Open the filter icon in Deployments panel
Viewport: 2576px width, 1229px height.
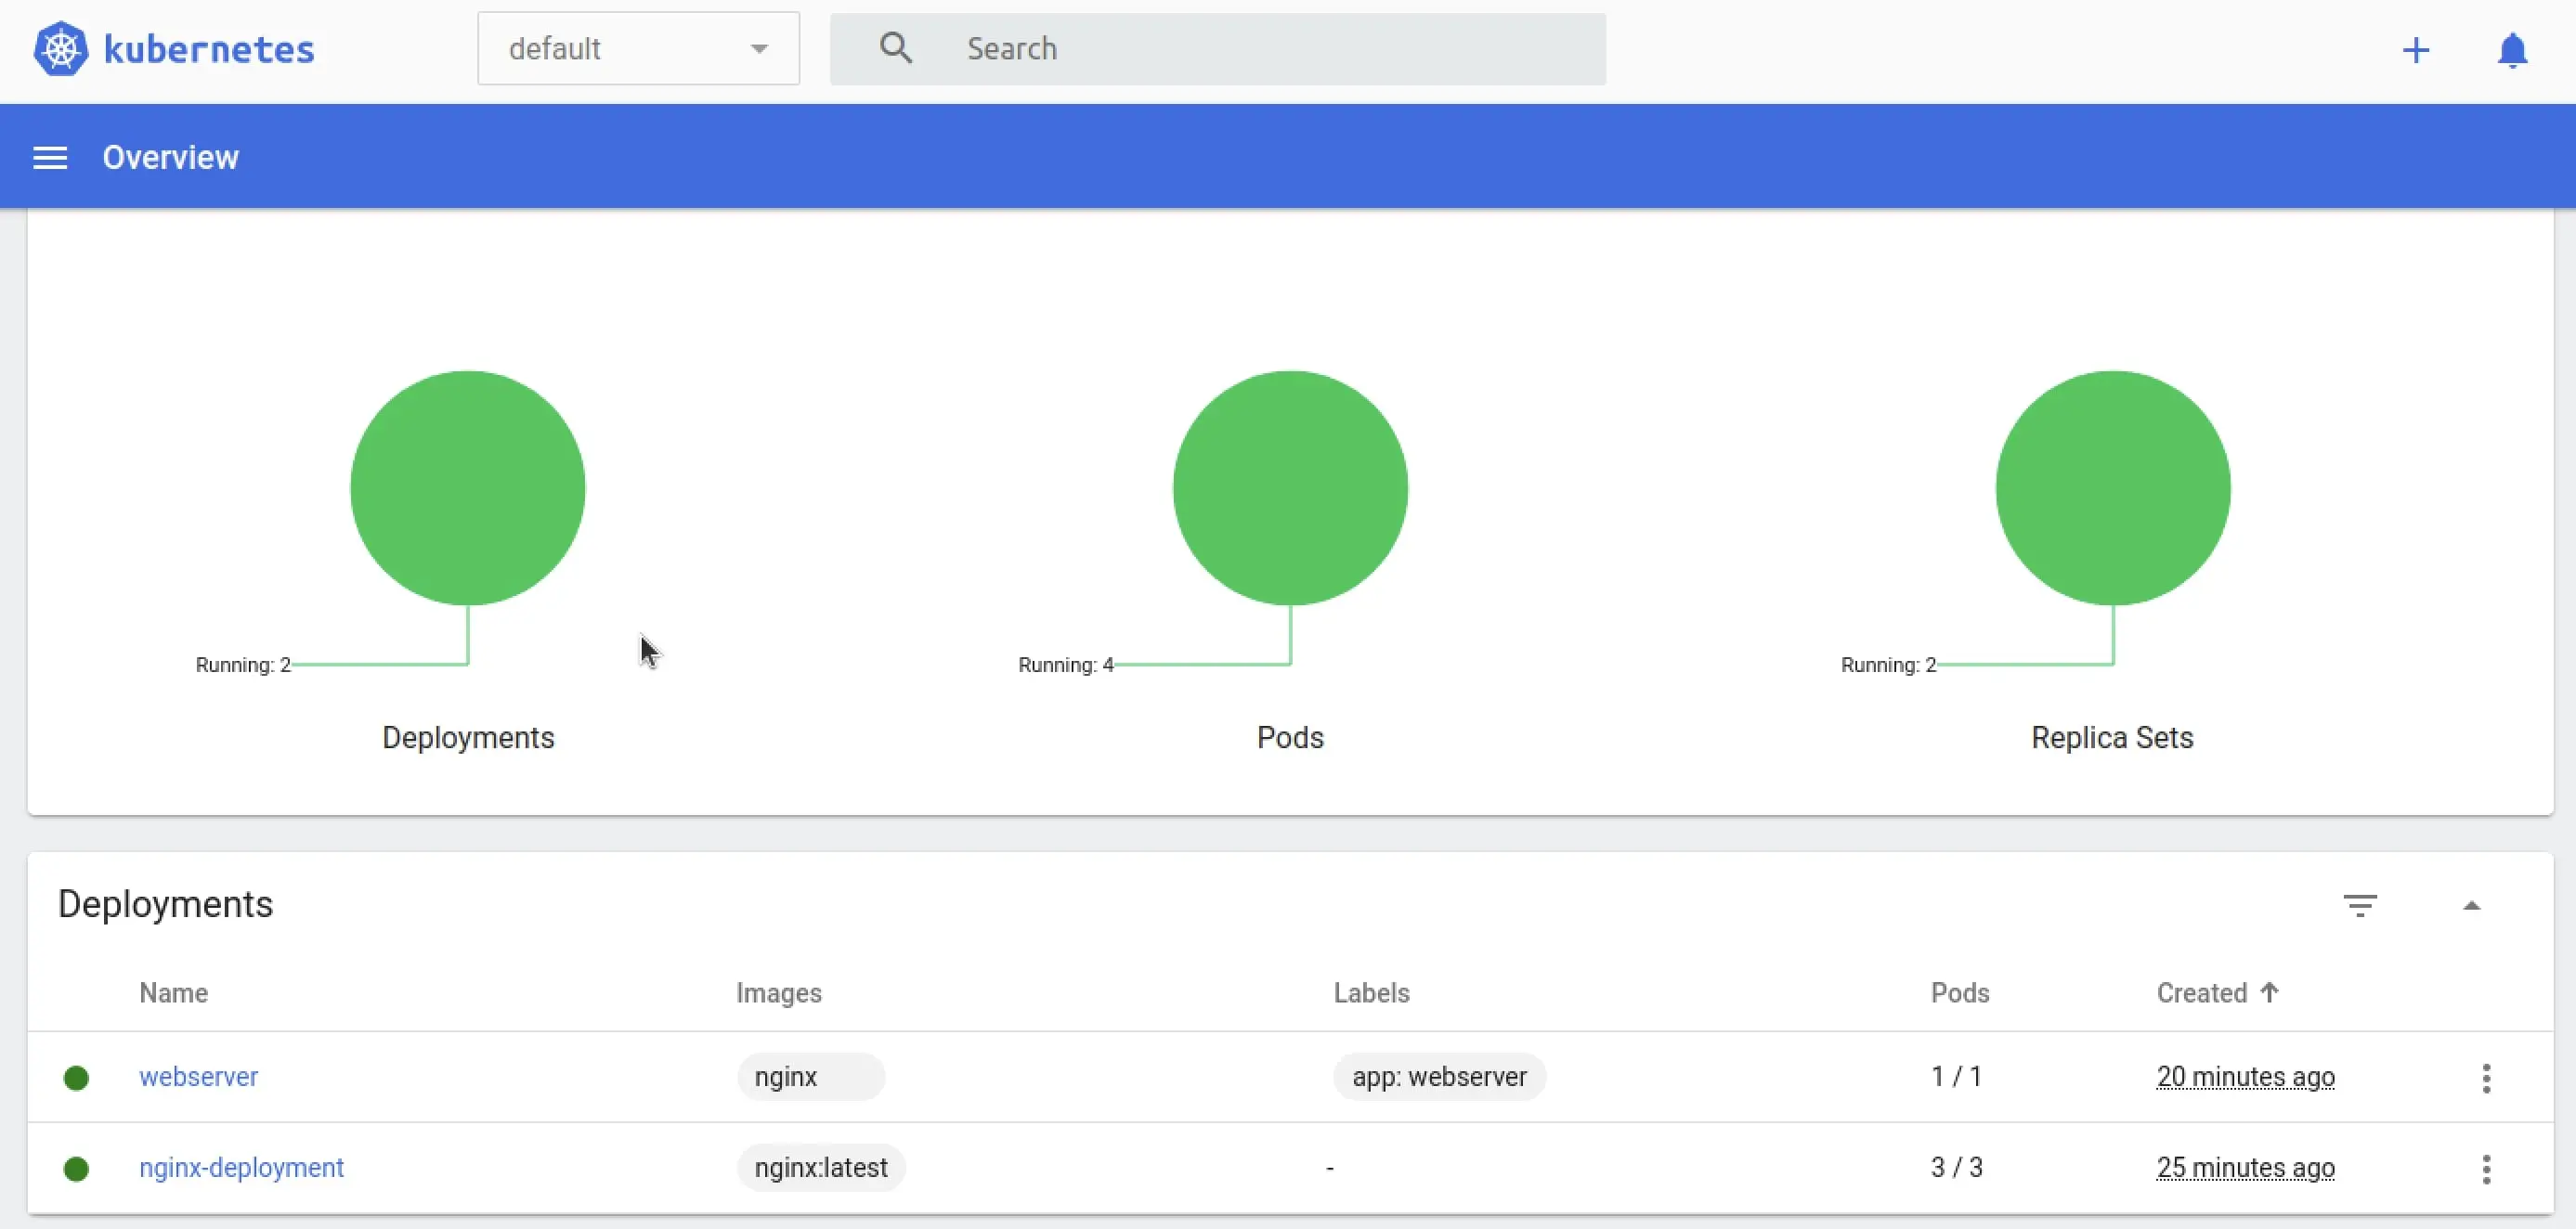tap(2361, 904)
